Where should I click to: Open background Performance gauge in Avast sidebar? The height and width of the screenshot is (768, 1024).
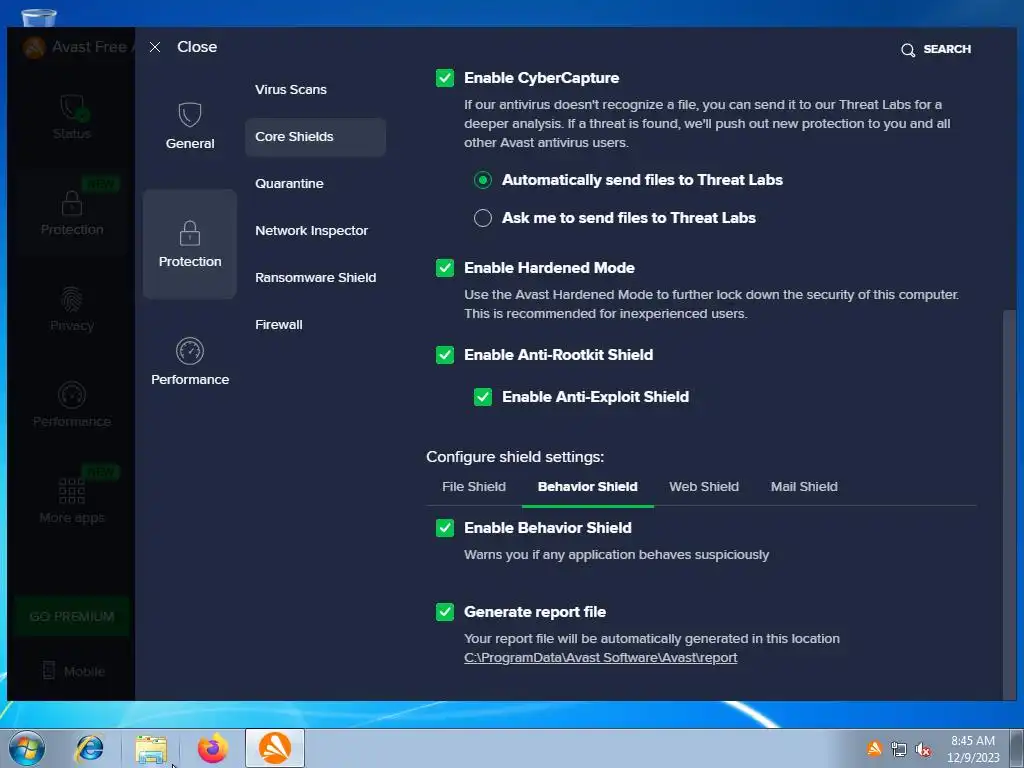pyautogui.click(x=72, y=395)
